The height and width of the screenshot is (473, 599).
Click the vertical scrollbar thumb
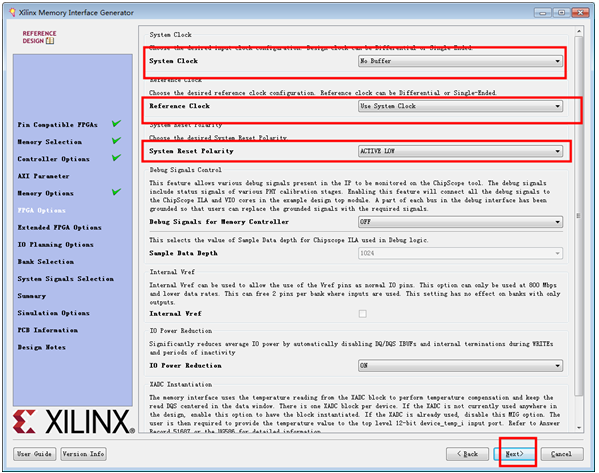point(579,216)
